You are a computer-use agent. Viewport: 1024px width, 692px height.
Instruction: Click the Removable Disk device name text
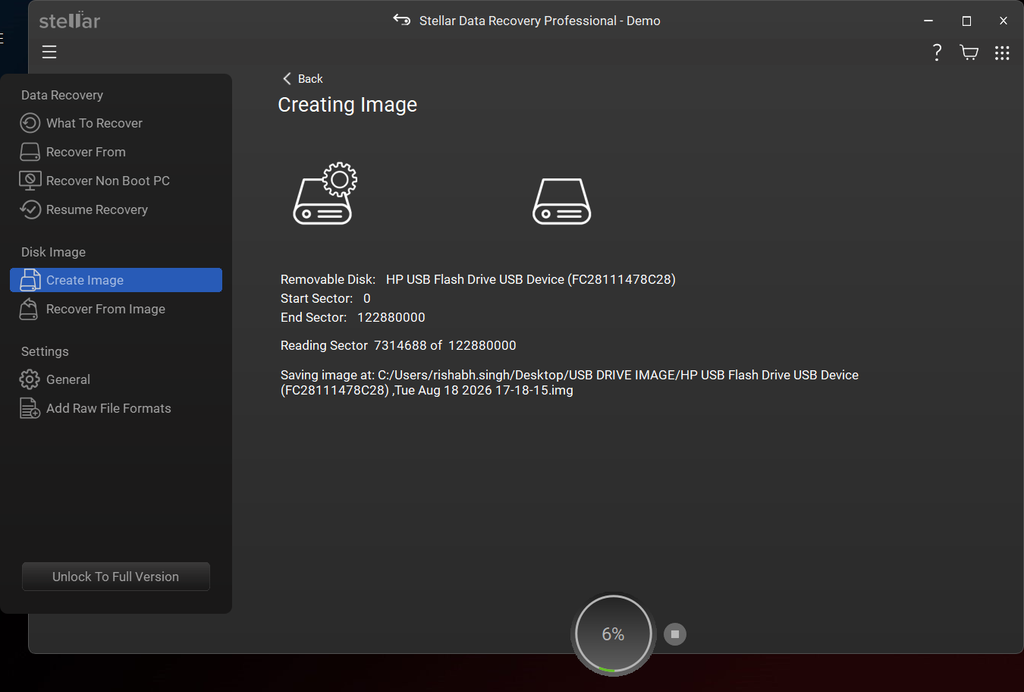(x=530, y=279)
